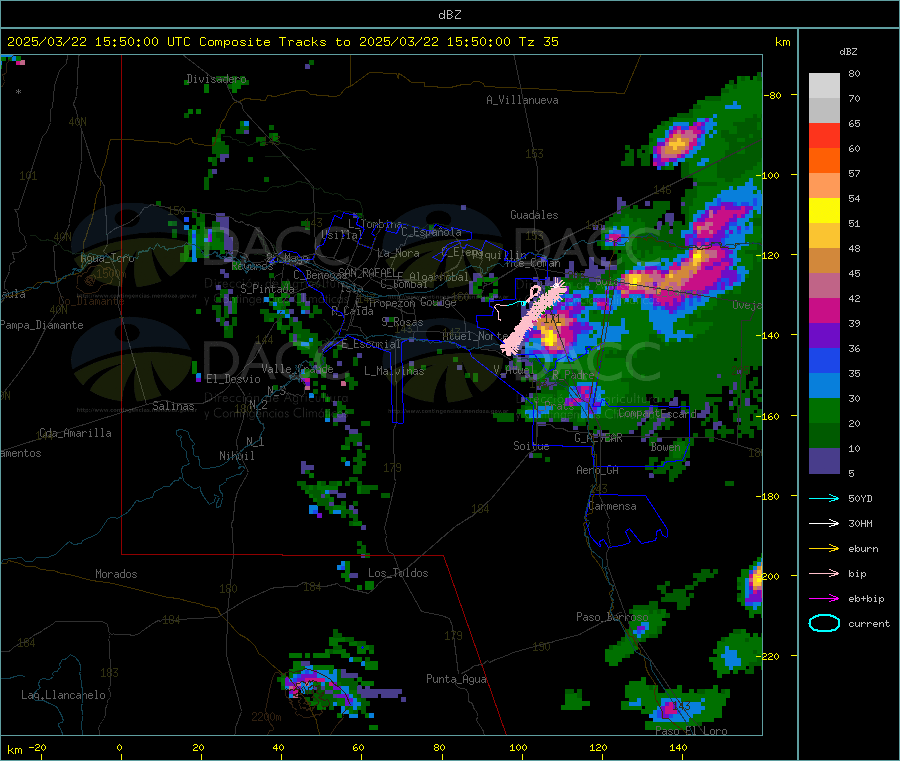Click the Morados map label
This screenshot has height=761, width=900.
[116, 574]
